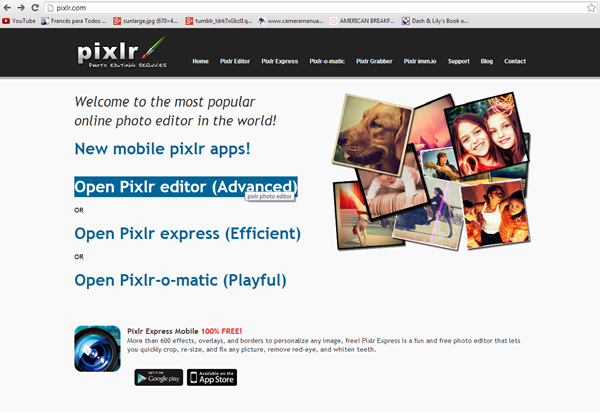The width and height of the screenshot is (600, 412).
Task: Bookmark this page using the star icon
Action: [x=591, y=7]
